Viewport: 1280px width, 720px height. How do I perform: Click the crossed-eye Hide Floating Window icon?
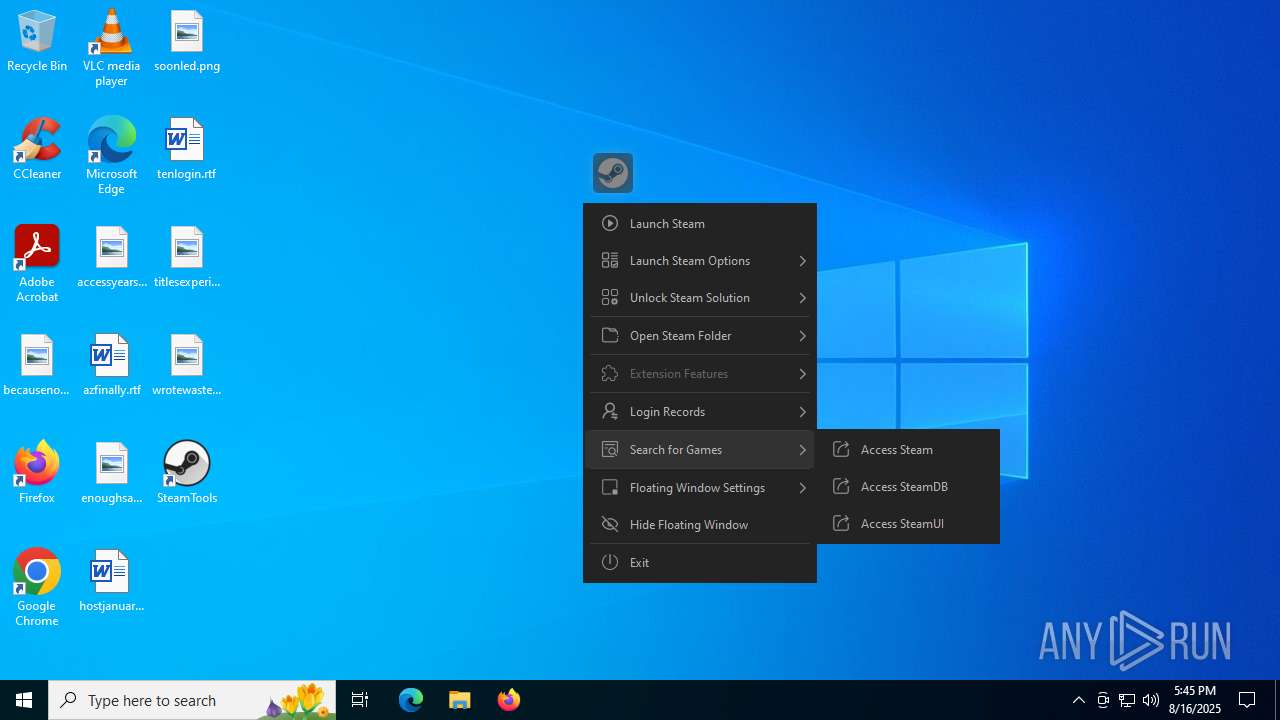(610, 524)
